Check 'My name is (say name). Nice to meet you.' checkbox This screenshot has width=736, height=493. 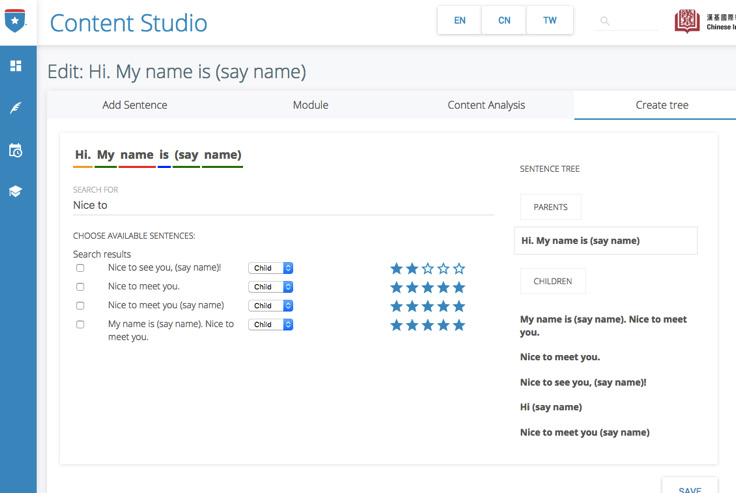point(80,324)
